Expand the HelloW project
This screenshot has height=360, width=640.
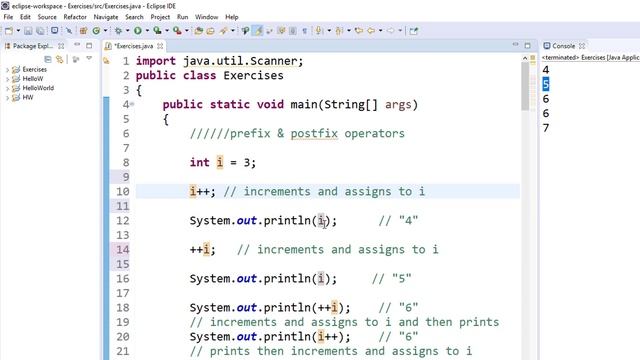[7, 79]
